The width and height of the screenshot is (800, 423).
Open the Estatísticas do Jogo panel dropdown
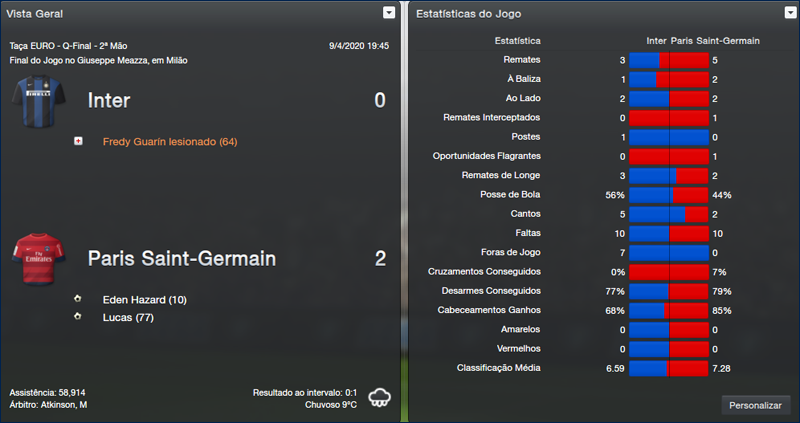click(x=787, y=13)
